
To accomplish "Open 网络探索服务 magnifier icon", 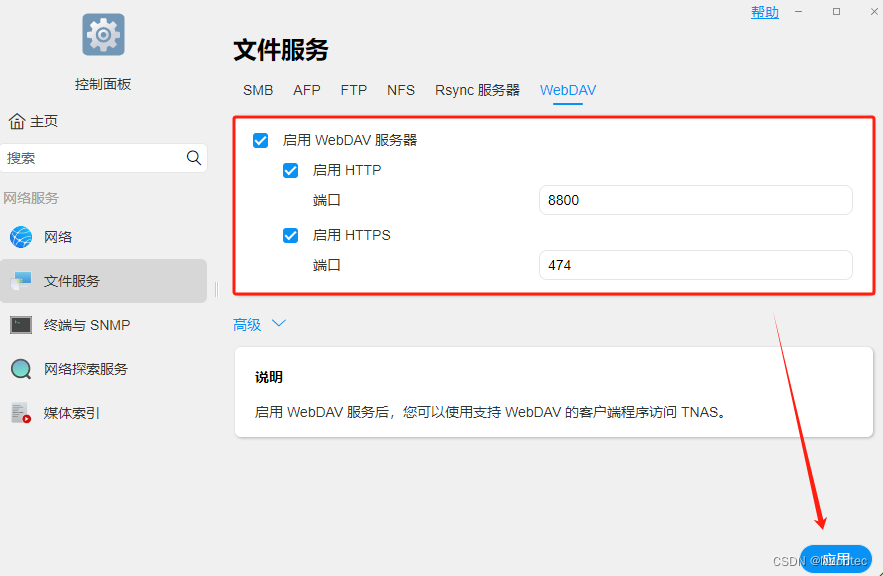I will pos(21,369).
